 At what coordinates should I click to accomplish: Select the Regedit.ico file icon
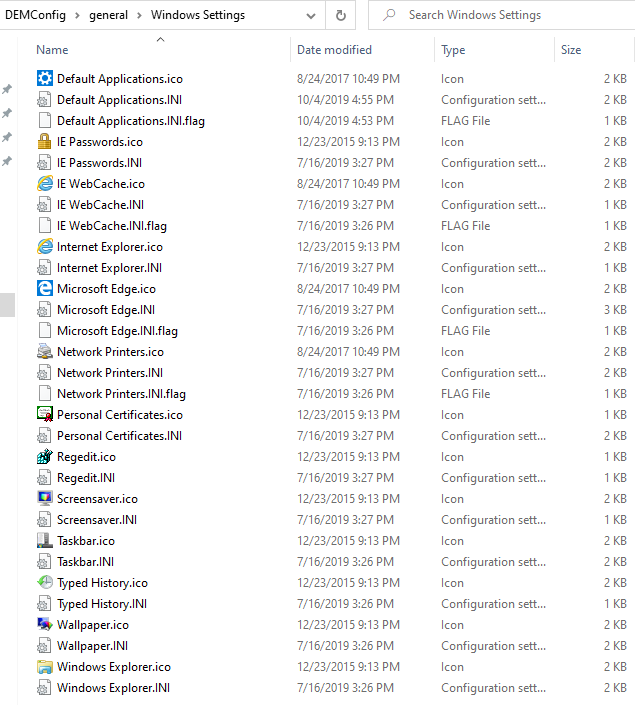(x=44, y=457)
